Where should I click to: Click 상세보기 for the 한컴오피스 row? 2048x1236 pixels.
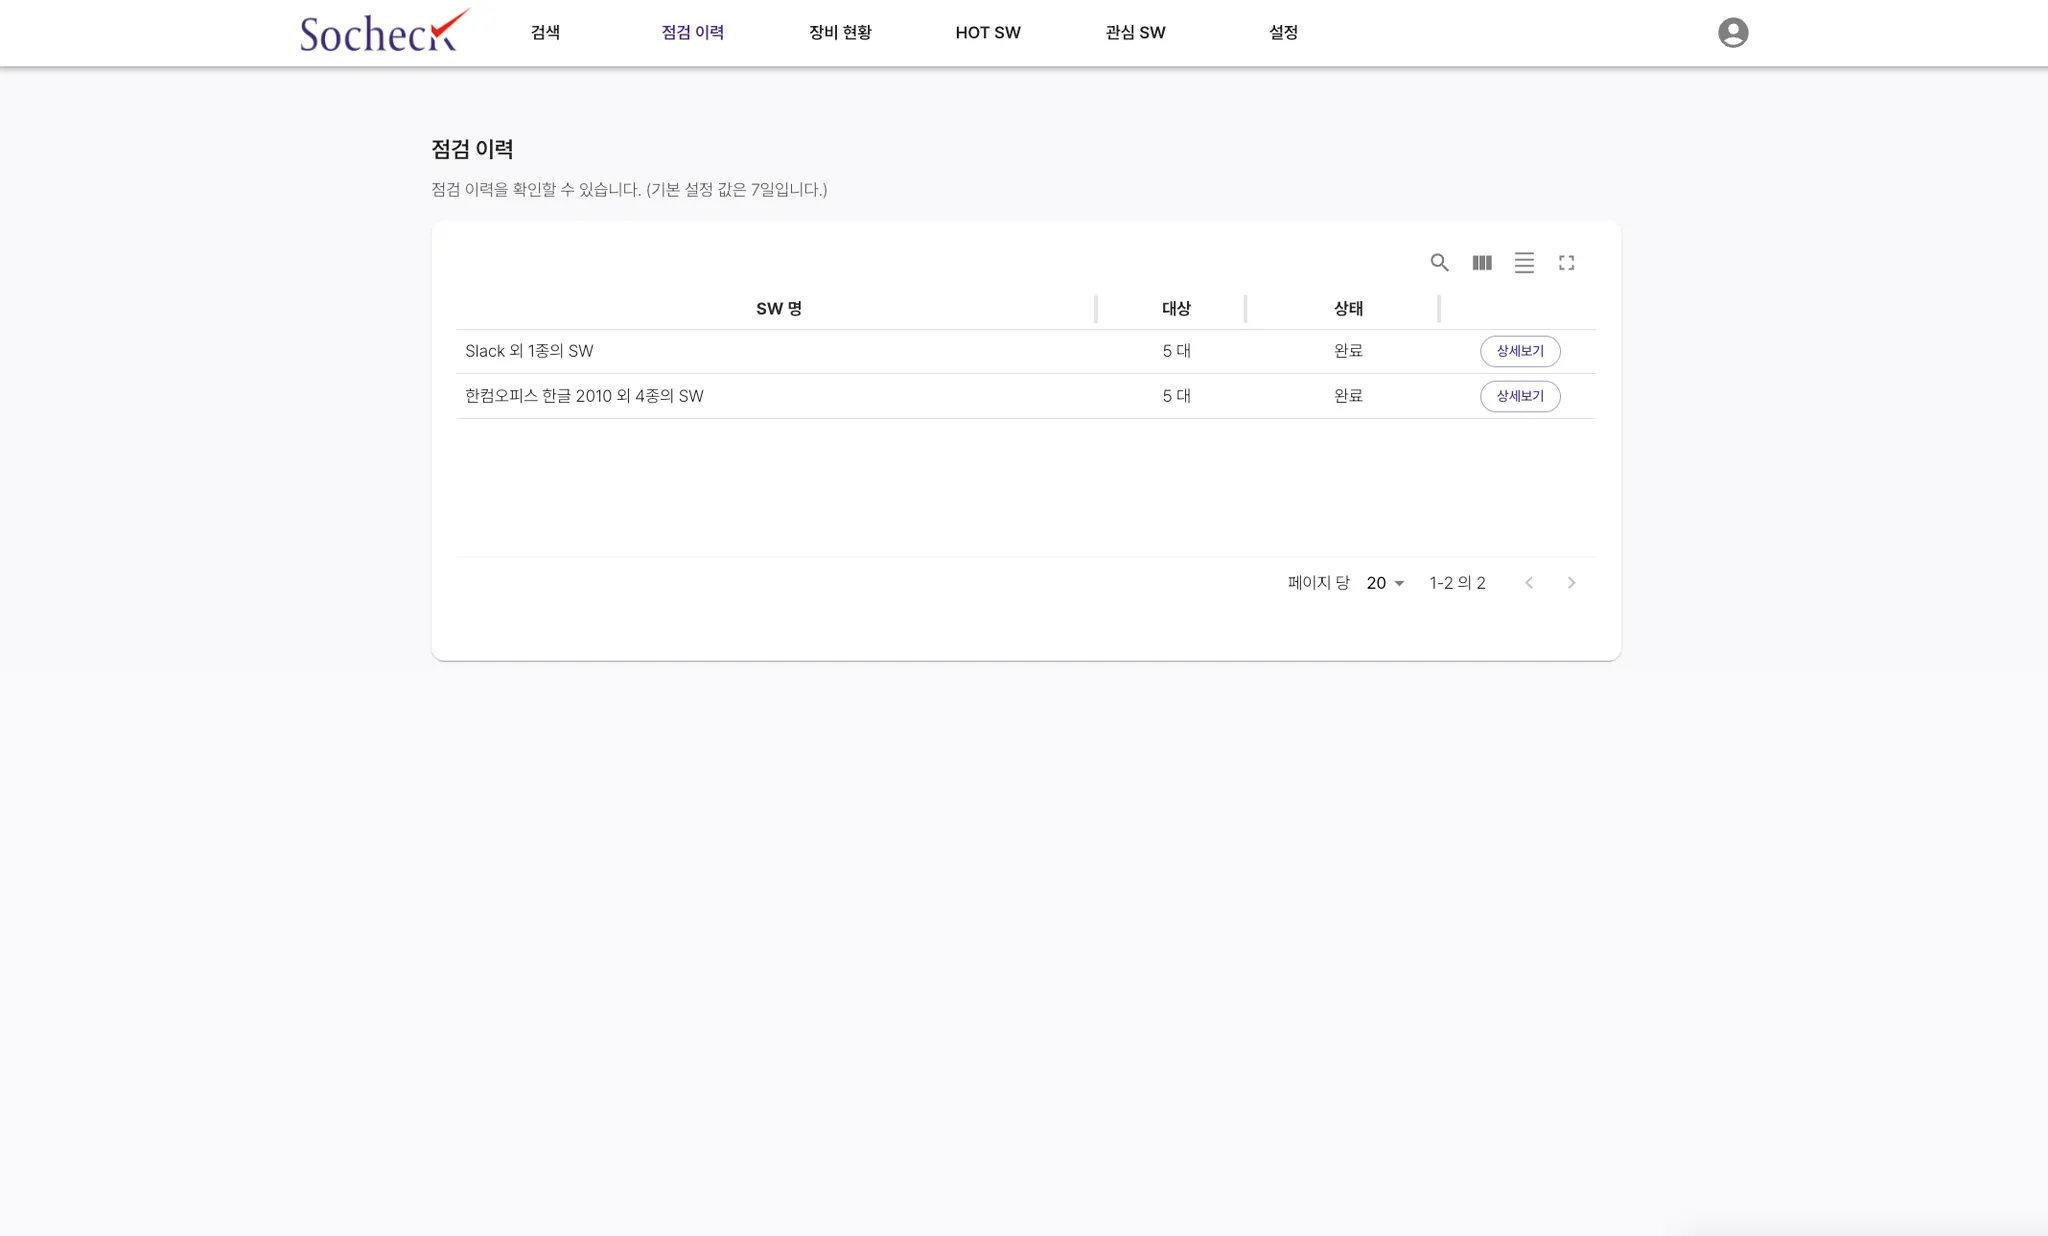1519,396
